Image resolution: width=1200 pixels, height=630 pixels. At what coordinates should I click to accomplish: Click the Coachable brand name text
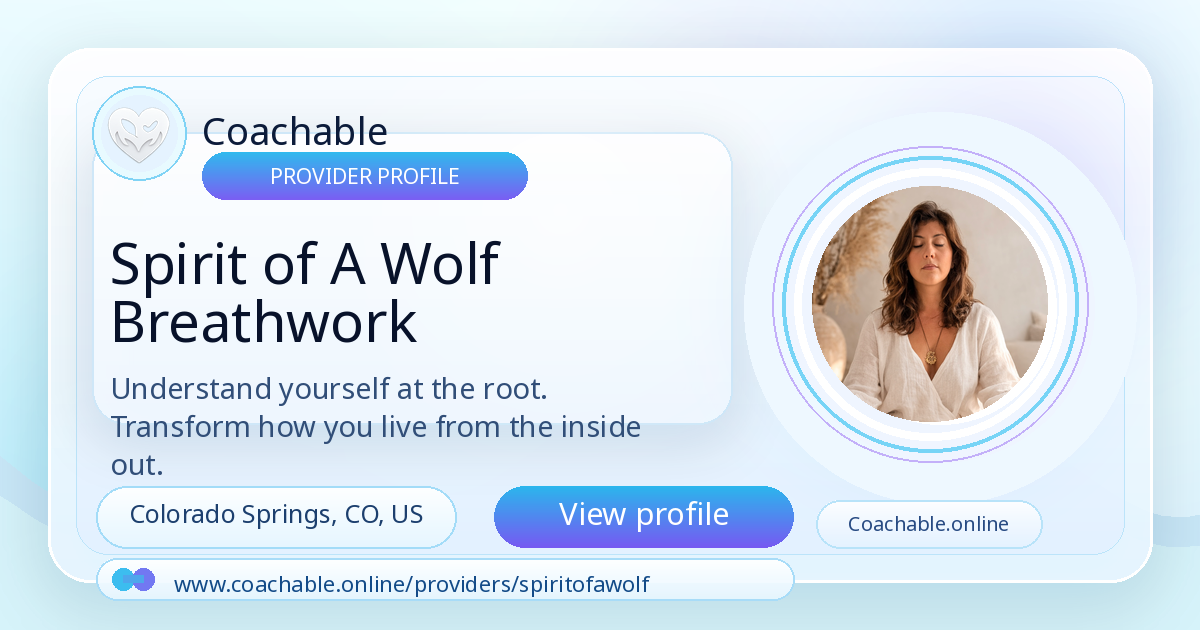[295, 131]
